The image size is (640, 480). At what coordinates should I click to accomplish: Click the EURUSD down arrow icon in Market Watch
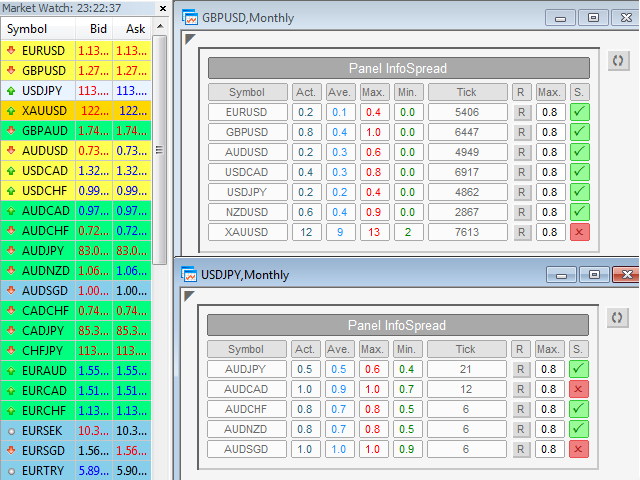click(x=10, y=50)
